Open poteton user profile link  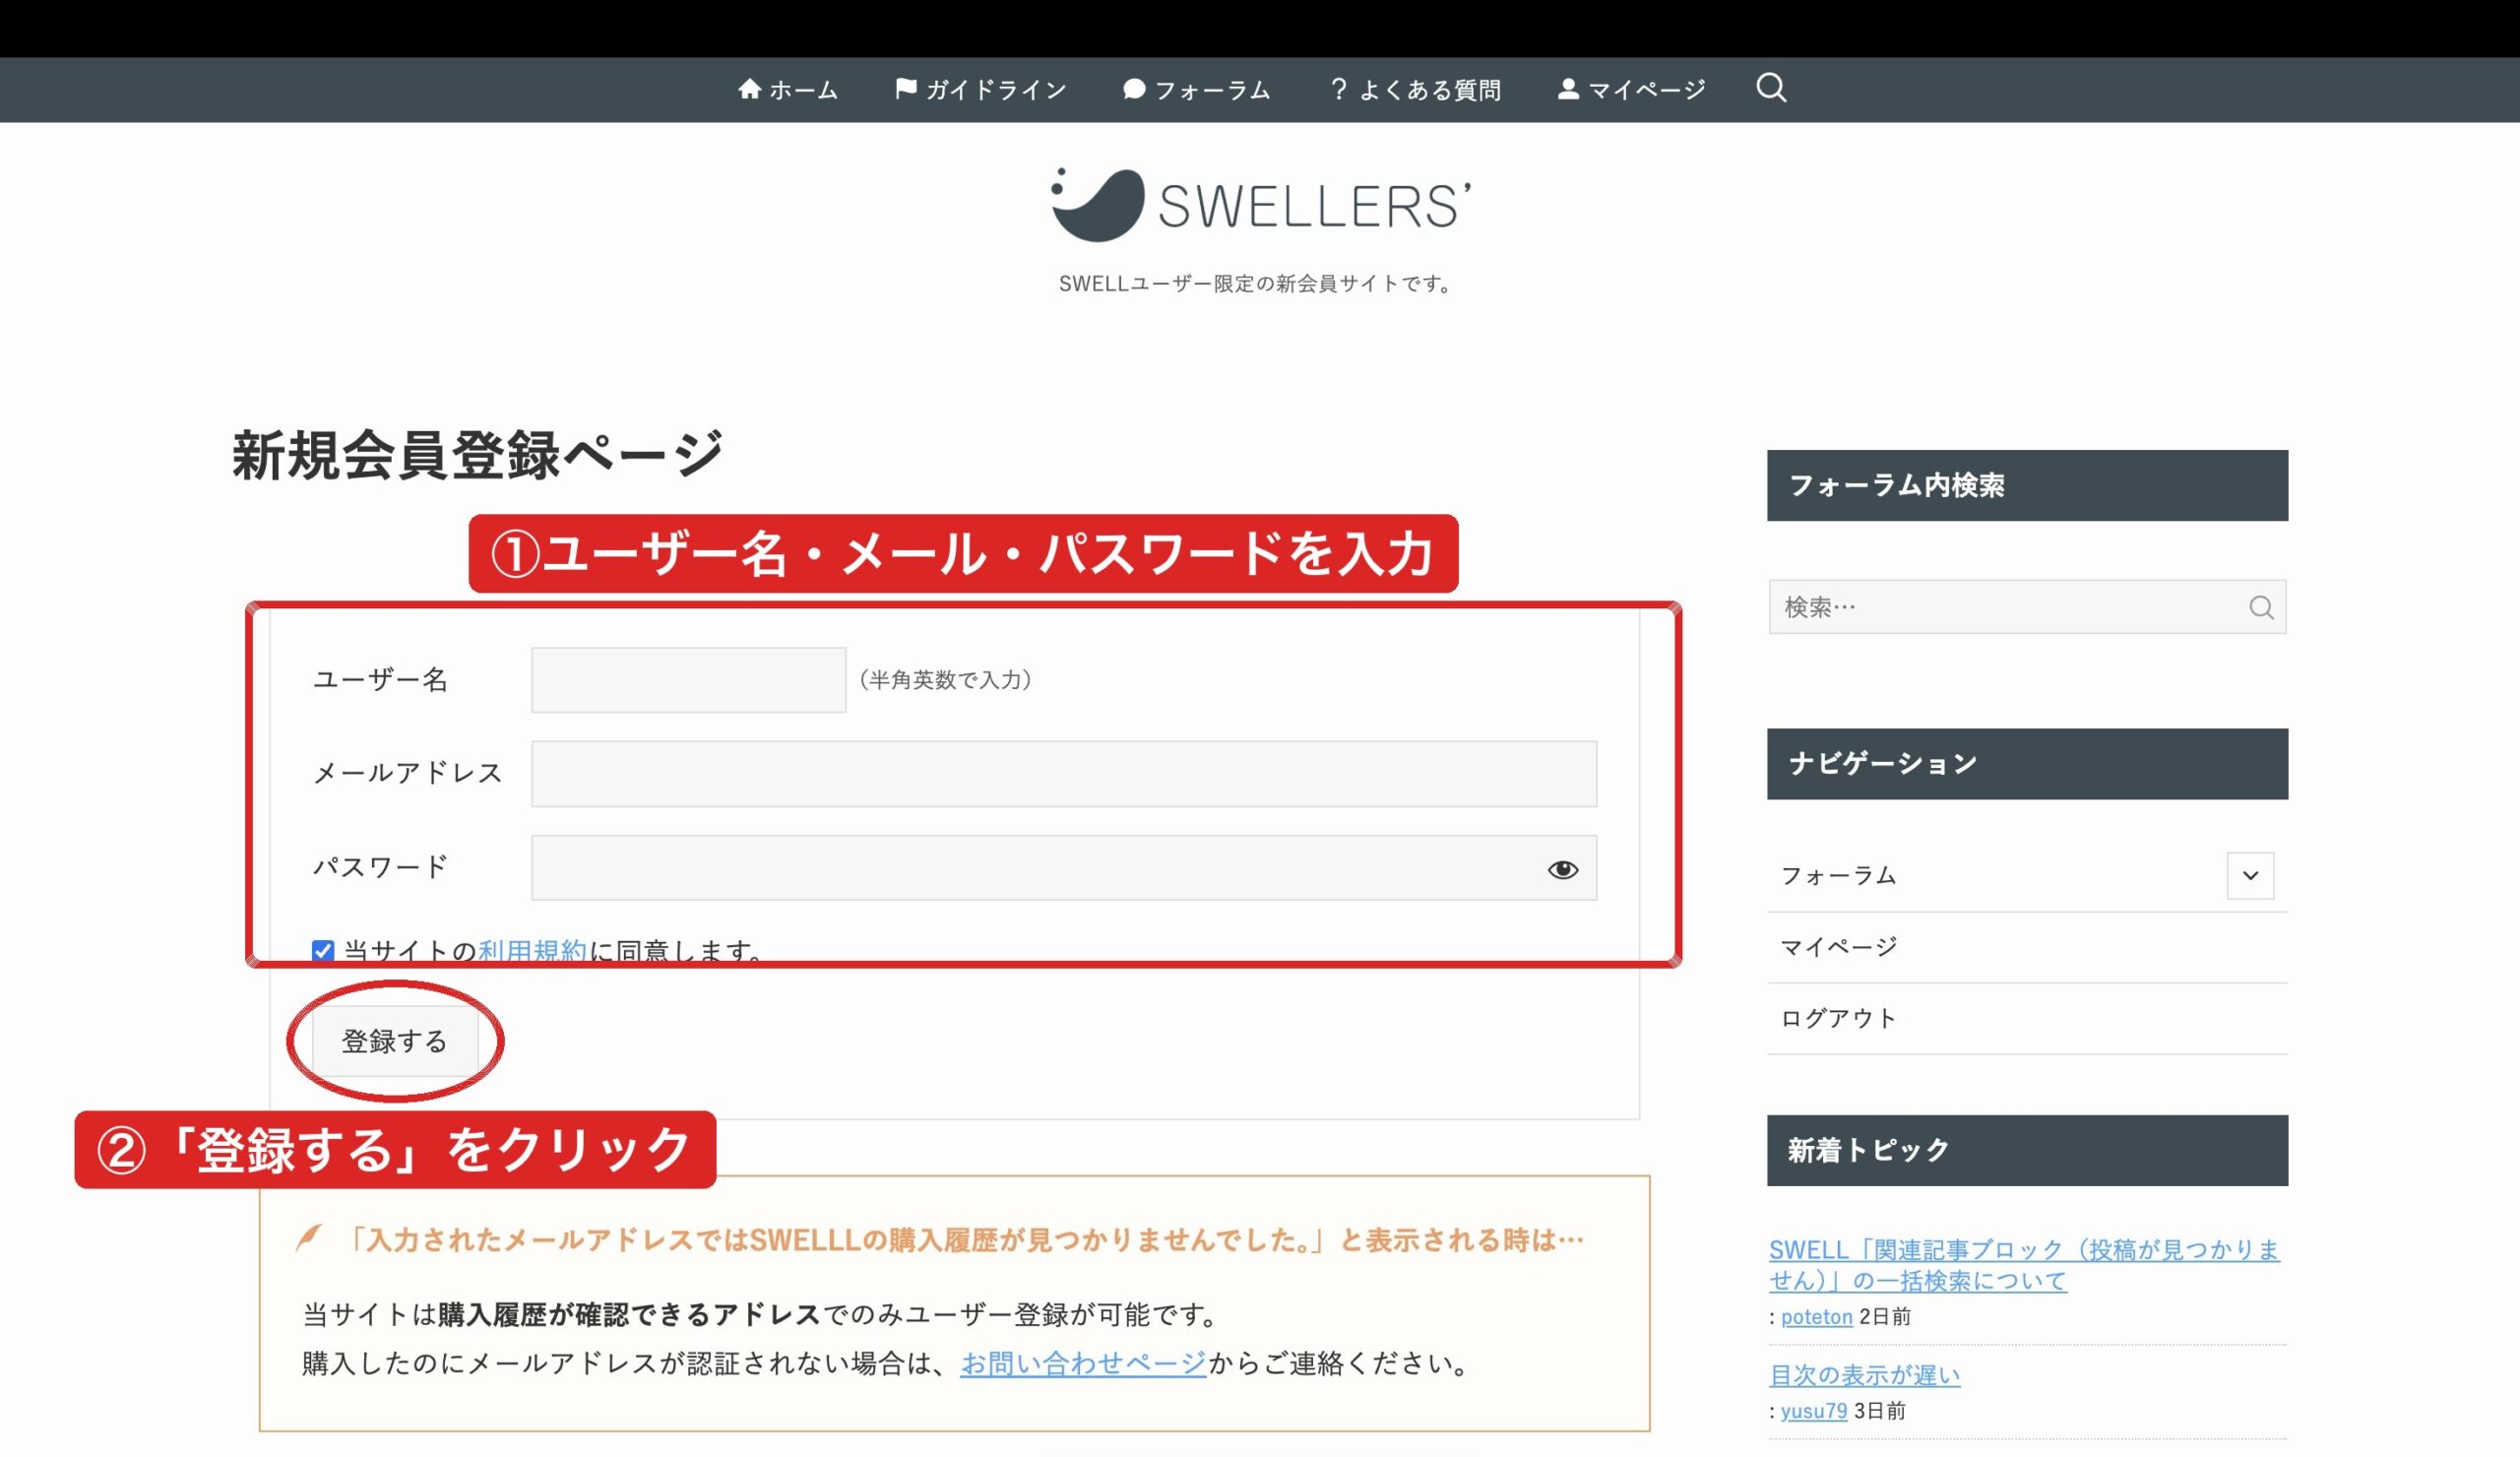[x=1816, y=1317]
